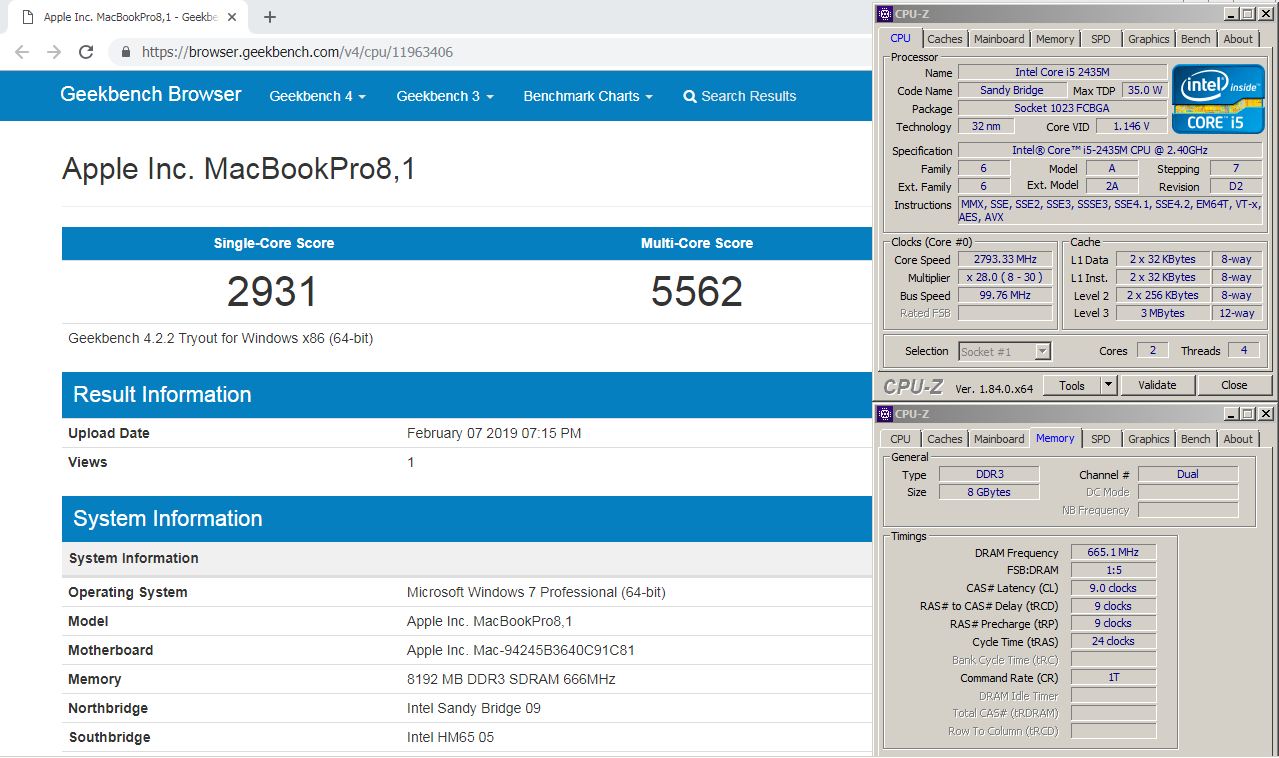Click the upload date February 07 2019
Viewport: 1279px width, 758px height.
pyautogui.click(x=494, y=433)
